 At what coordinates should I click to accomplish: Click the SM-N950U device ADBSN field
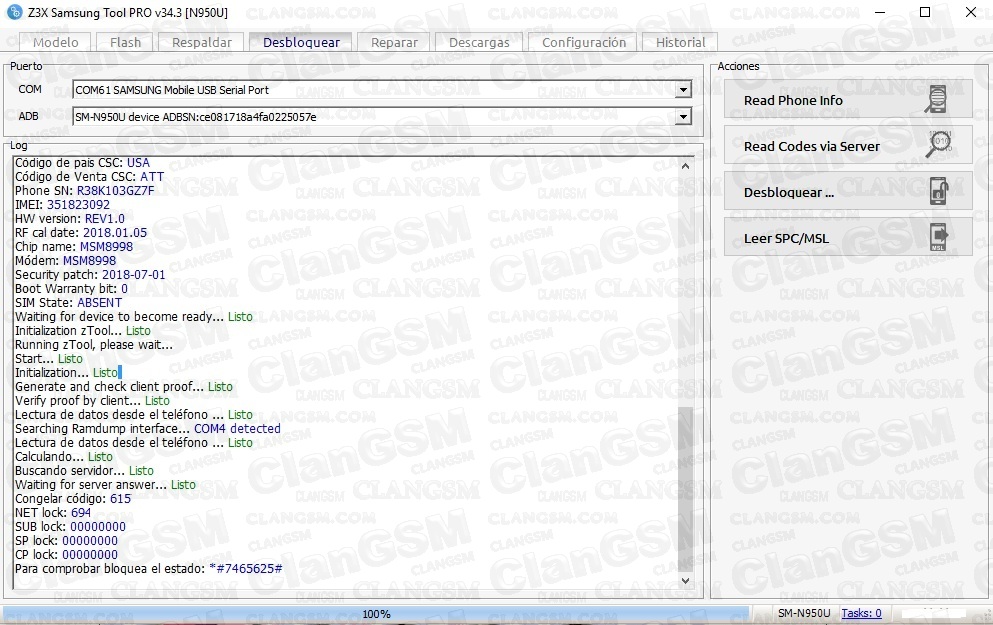click(x=381, y=117)
